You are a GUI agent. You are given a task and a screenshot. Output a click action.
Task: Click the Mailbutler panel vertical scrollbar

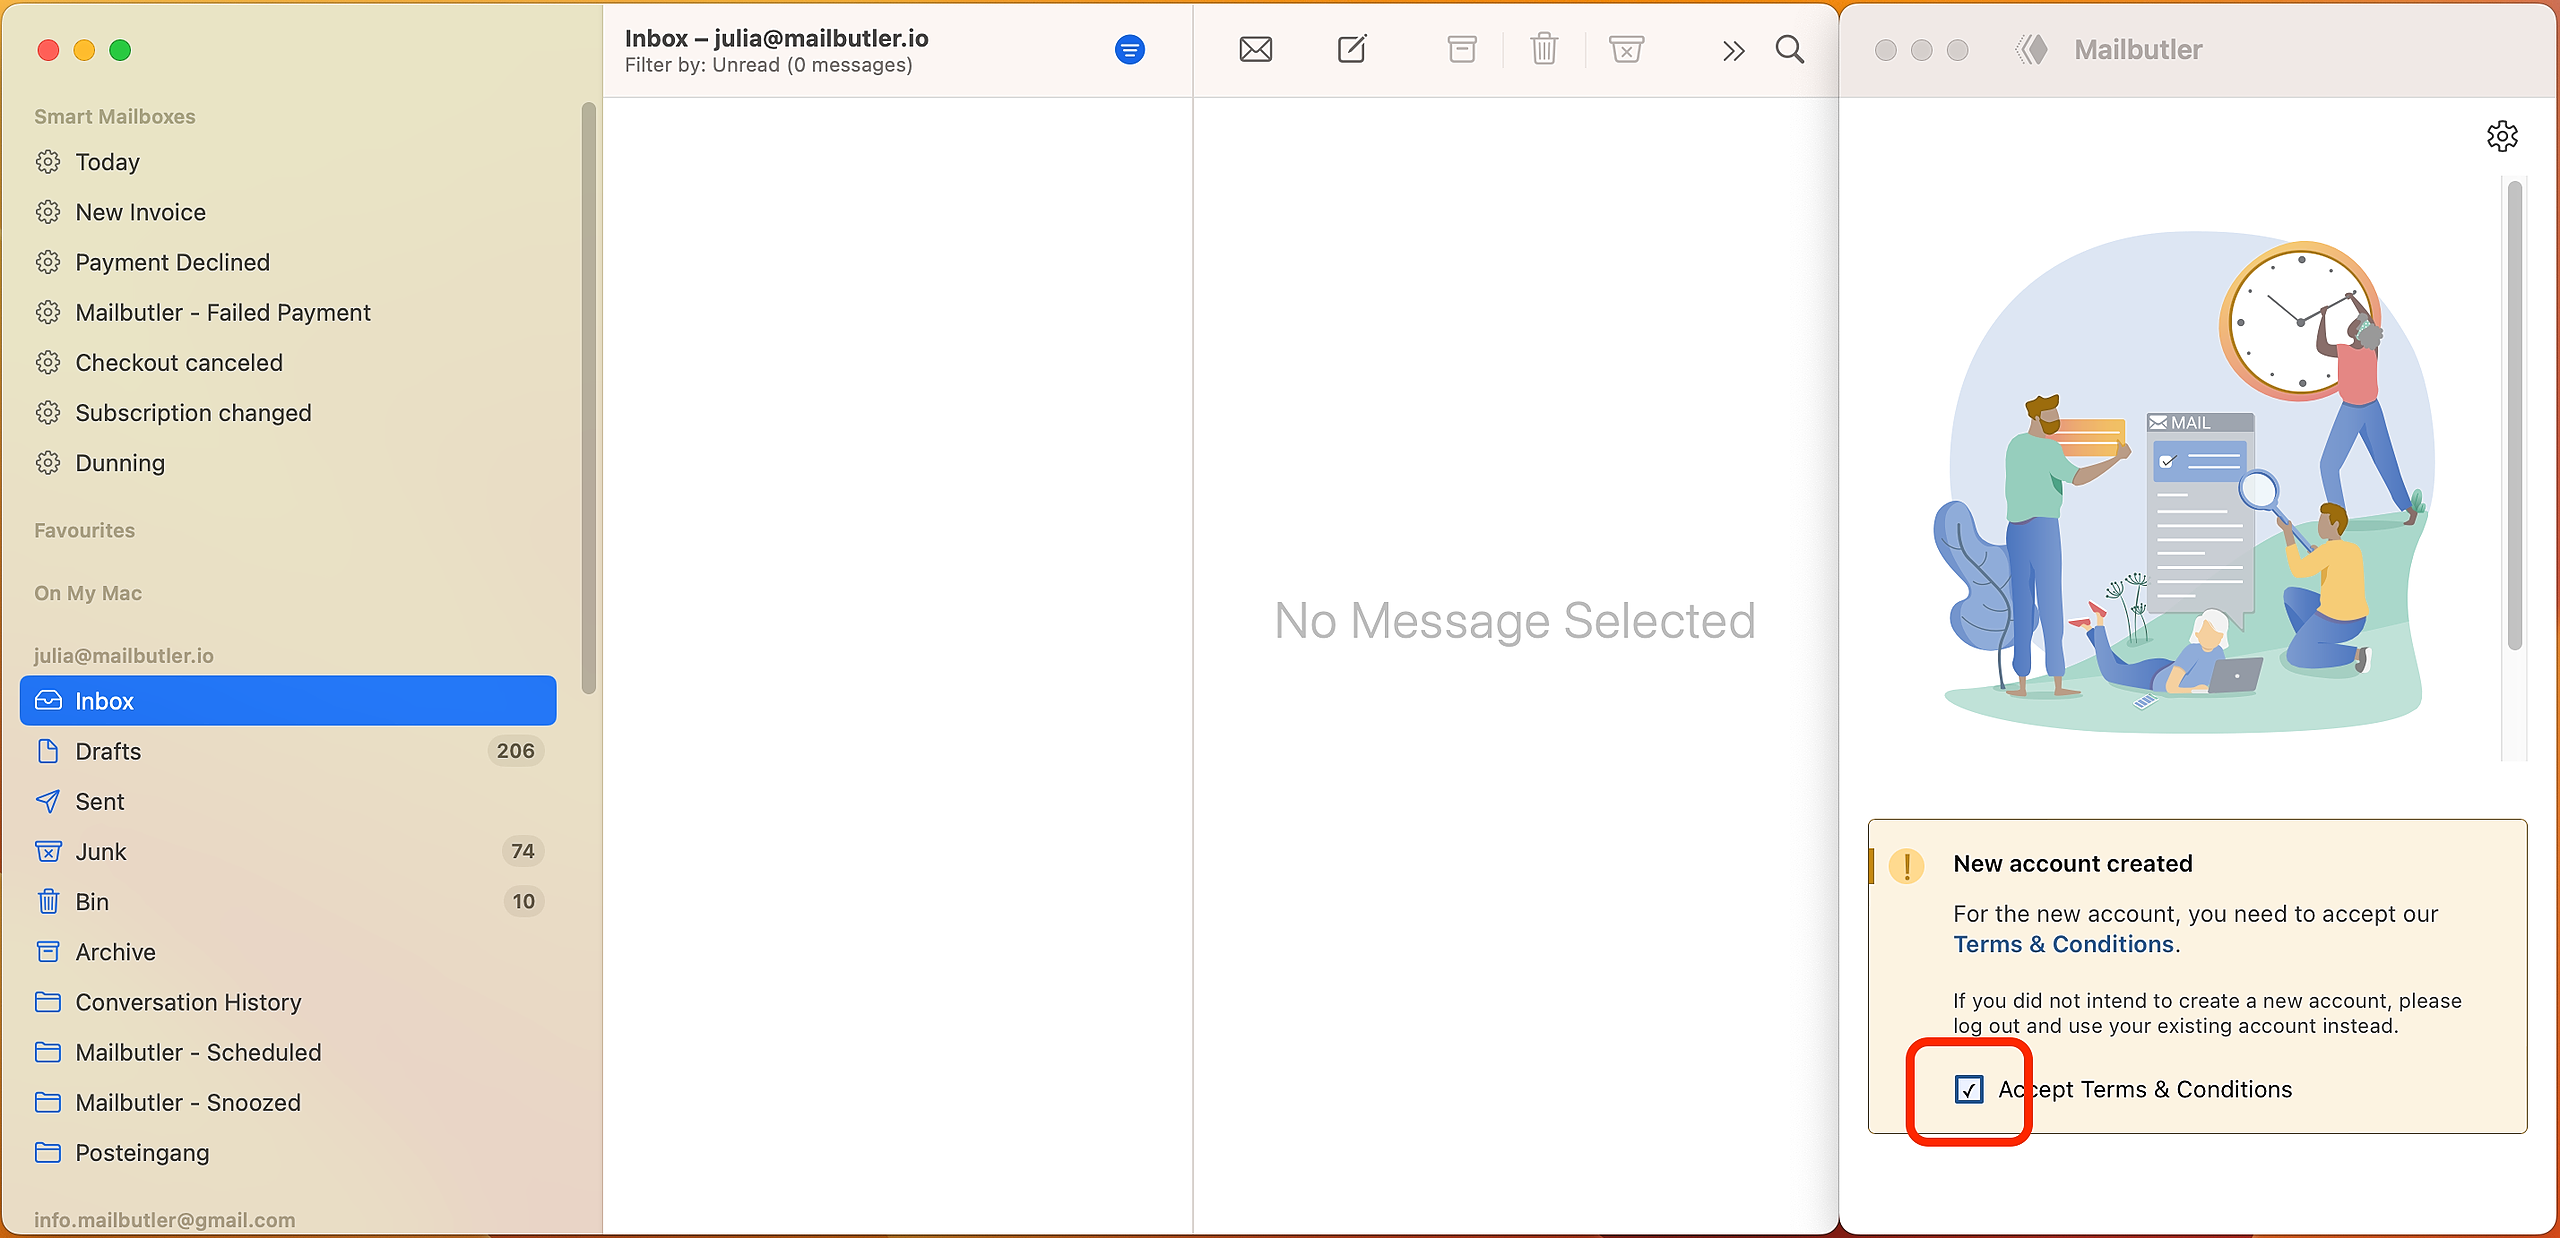click(2515, 415)
